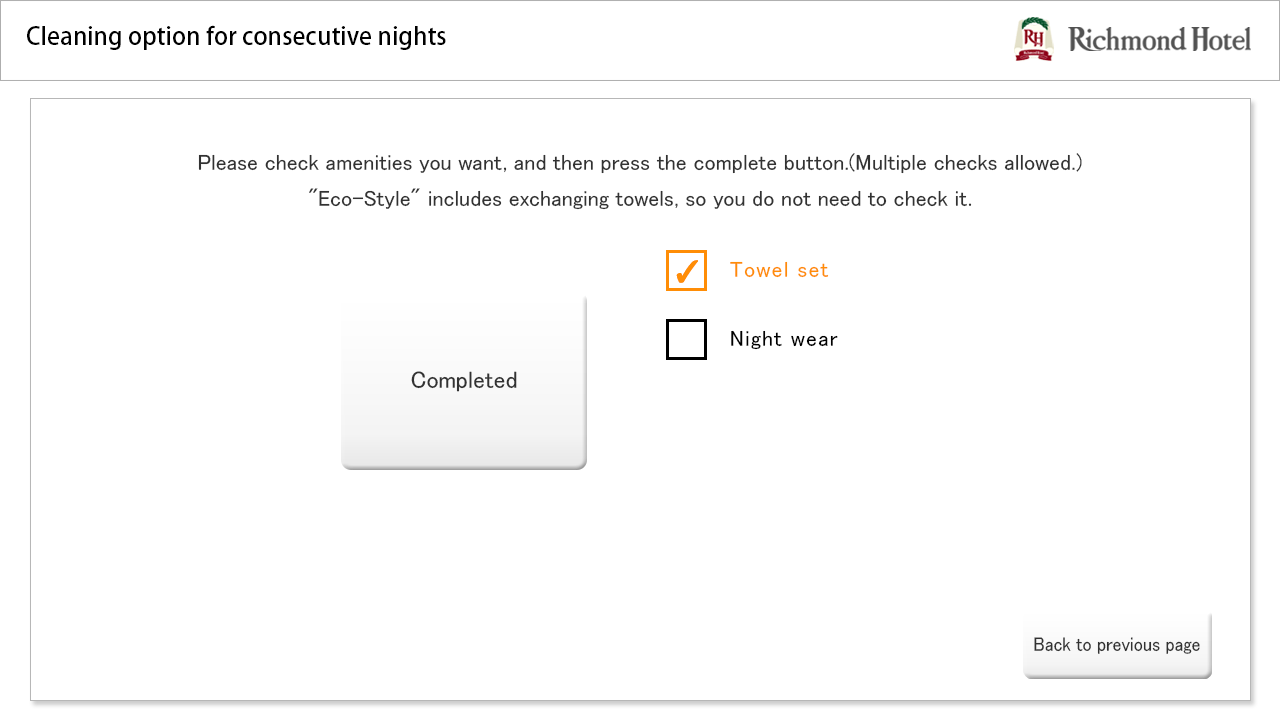Viewport: 1280px width, 720px height.
Task: Click the RH crest emblem icon
Action: 1034,39
